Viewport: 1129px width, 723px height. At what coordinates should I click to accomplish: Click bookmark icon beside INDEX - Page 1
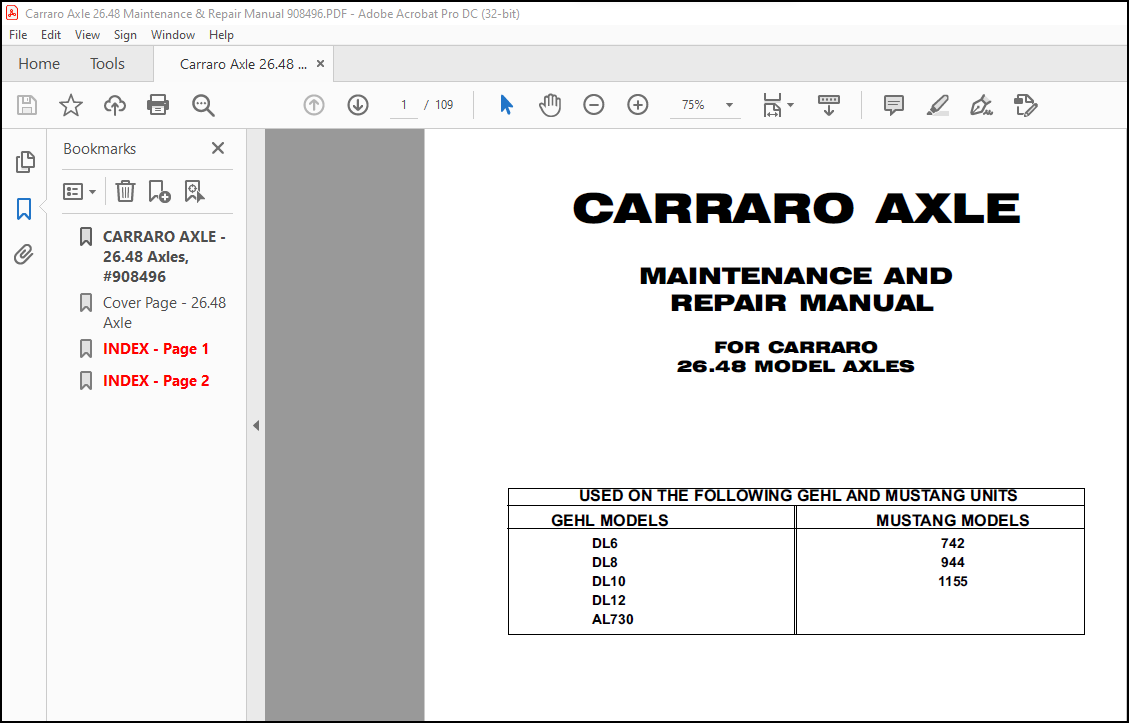coord(86,349)
